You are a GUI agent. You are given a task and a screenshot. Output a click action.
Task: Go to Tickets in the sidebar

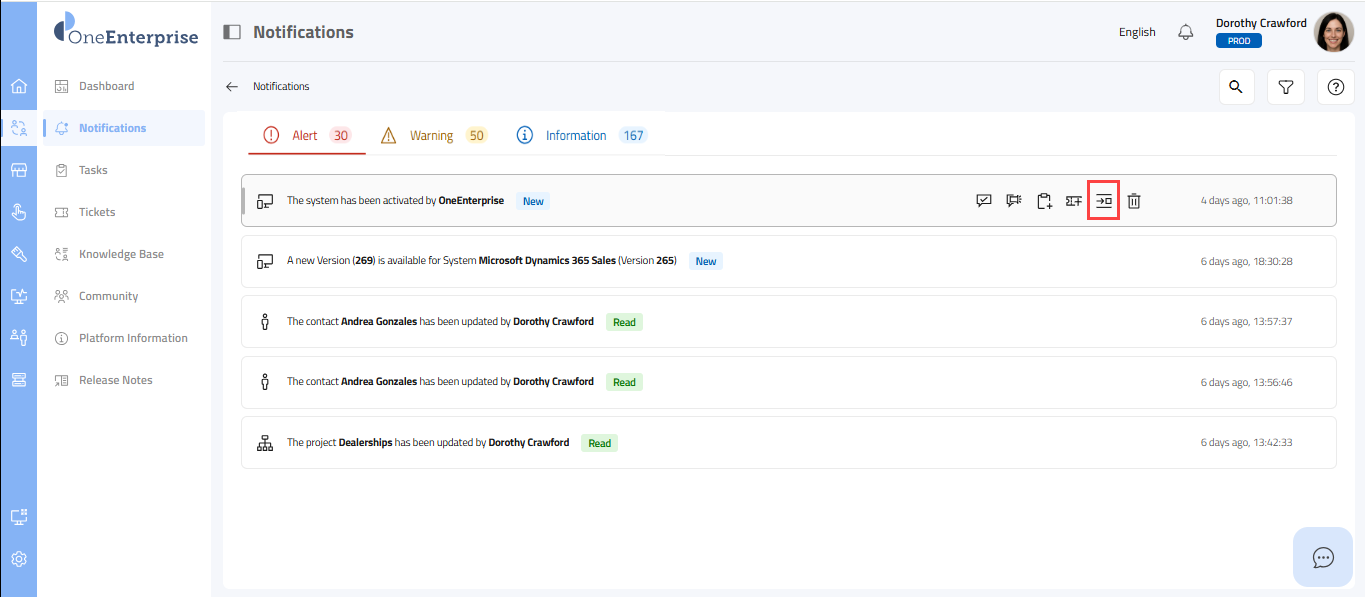point(97,212)
